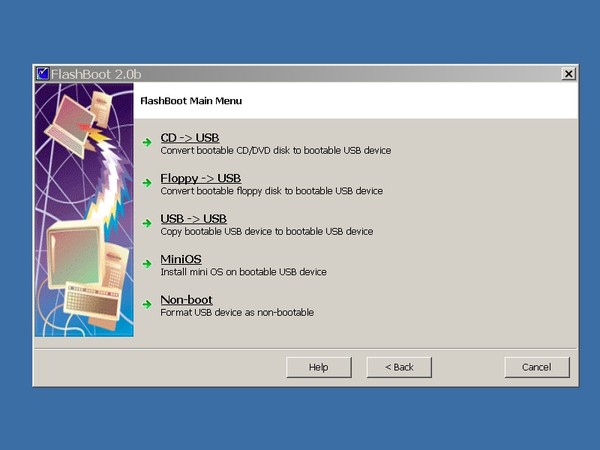Open the CD -> USB option
The width and height of the screenshot is (600, 450).
190,138
